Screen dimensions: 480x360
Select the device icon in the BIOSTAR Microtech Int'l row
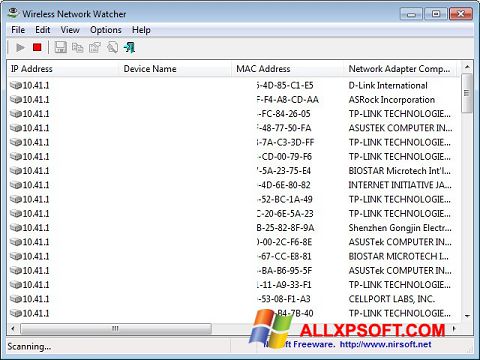point(16,171)
